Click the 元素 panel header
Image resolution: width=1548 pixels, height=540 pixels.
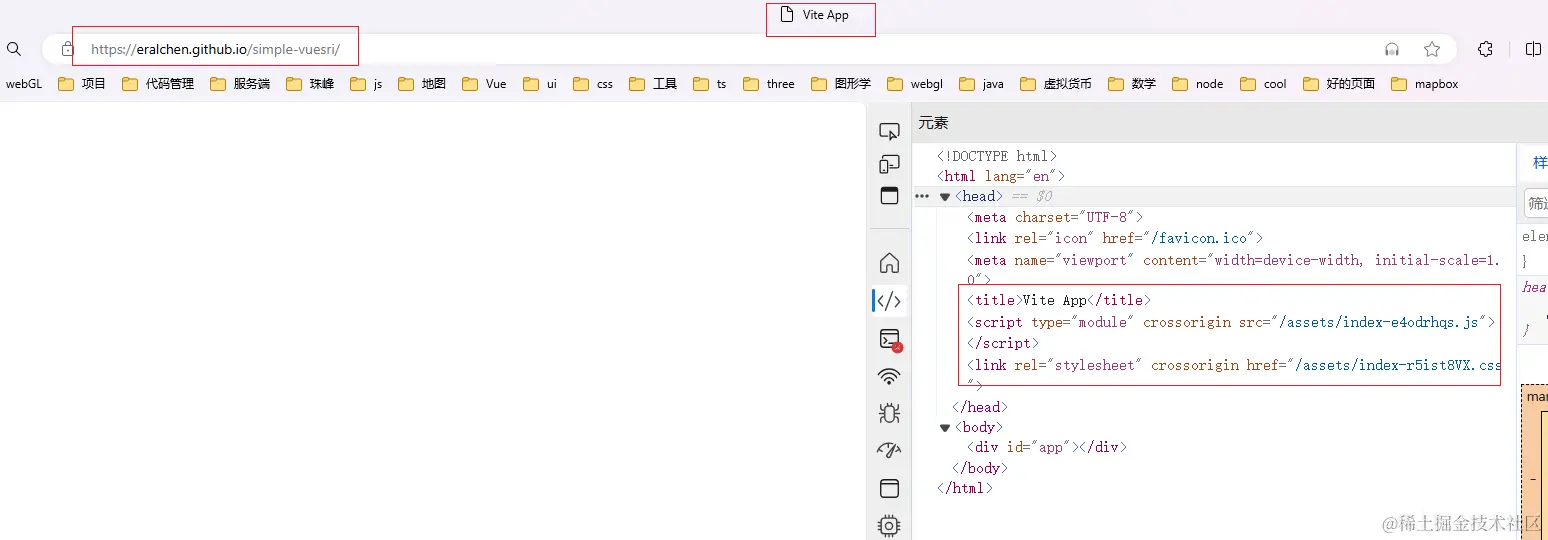934,123
